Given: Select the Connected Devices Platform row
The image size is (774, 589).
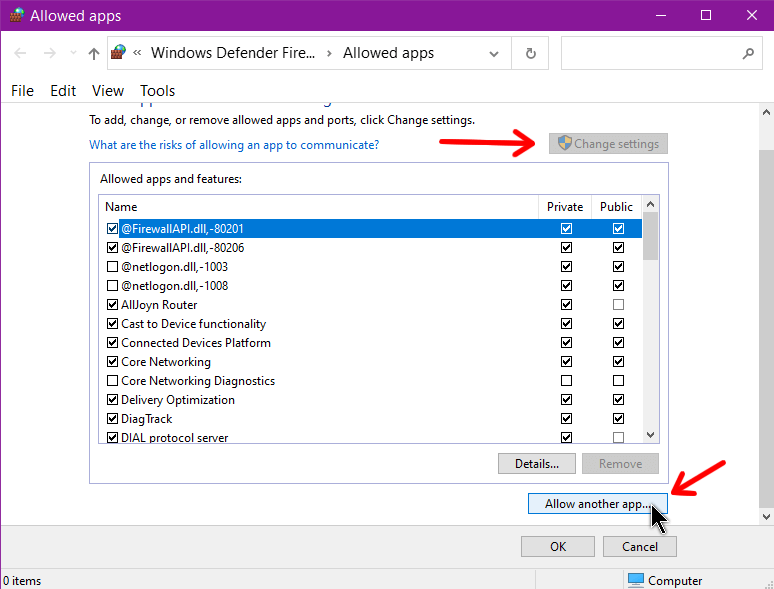Looking at the screenshot, I should (x=370, y=343).
